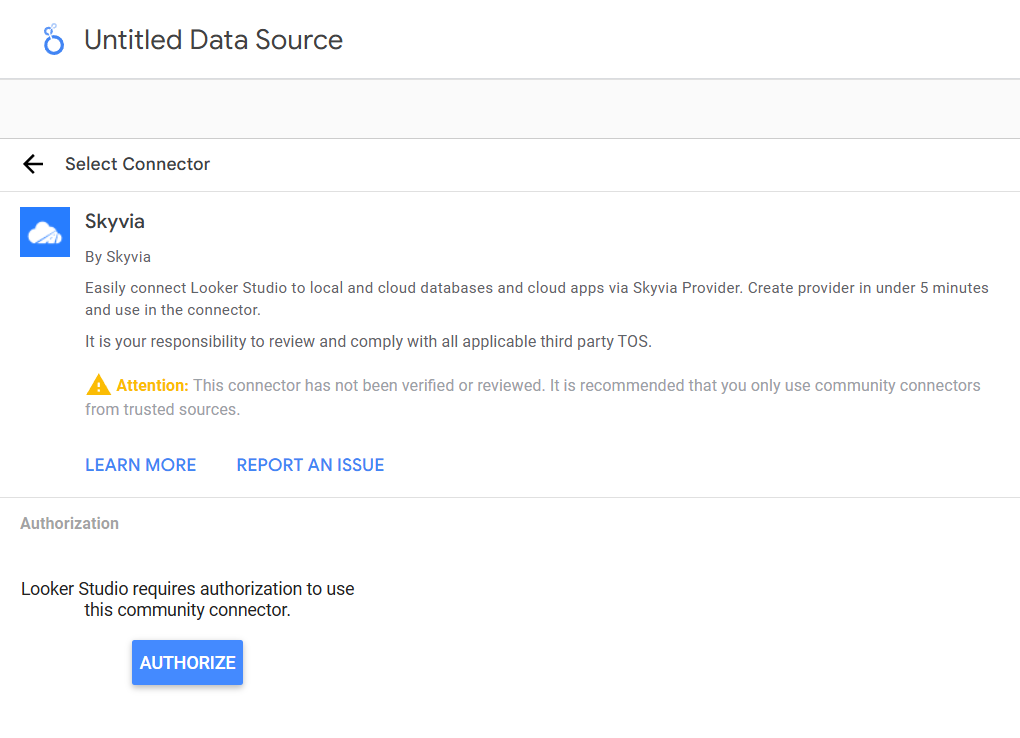Click the Select Connector header label
Image resolution: width=1020 pixels, height=738 pixels.
137,164
